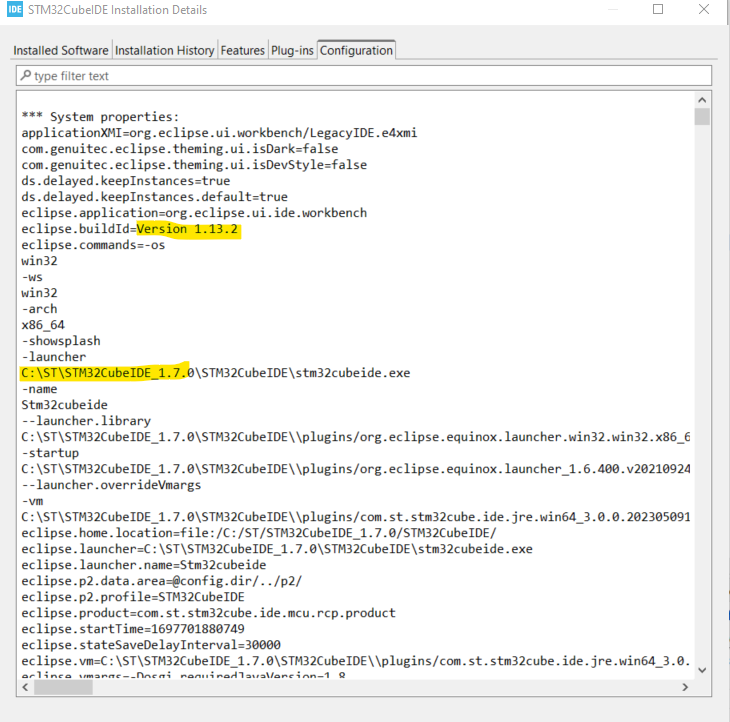This screenshot has width=730, height=722.
Task: Click the vertical scrollbar thumb
Action: (x=702, y=117)
